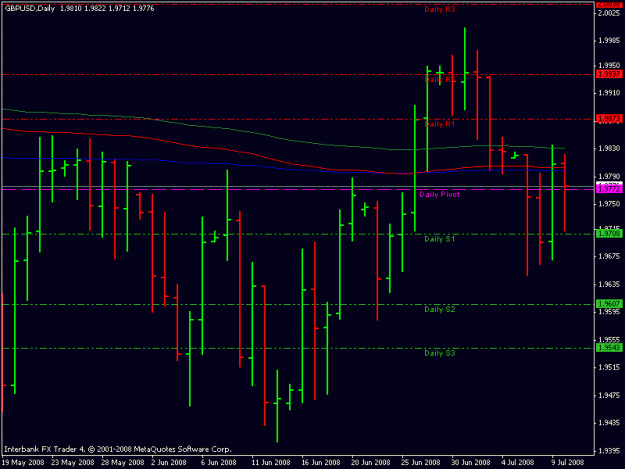Click the 1.9910 price axis value
This screenshot has height=469, width=625.
(609, 93)
